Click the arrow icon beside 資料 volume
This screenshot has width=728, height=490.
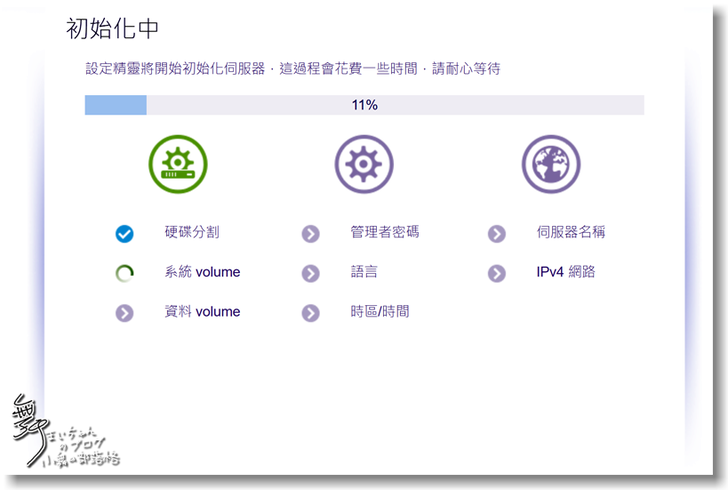pyautogui.click(x=124, y=313)
